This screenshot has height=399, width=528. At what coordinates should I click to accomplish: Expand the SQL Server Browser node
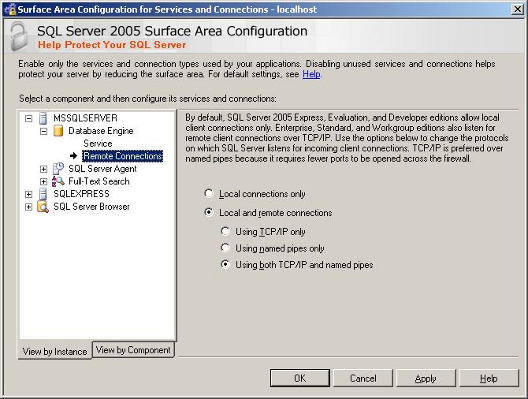pyautogui.click(x=29, y=207)
